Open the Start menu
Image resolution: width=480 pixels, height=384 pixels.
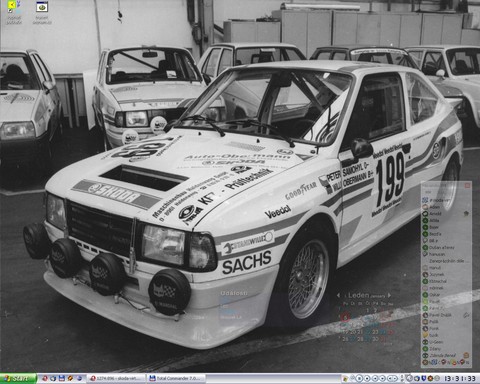(x=18, y=378)
